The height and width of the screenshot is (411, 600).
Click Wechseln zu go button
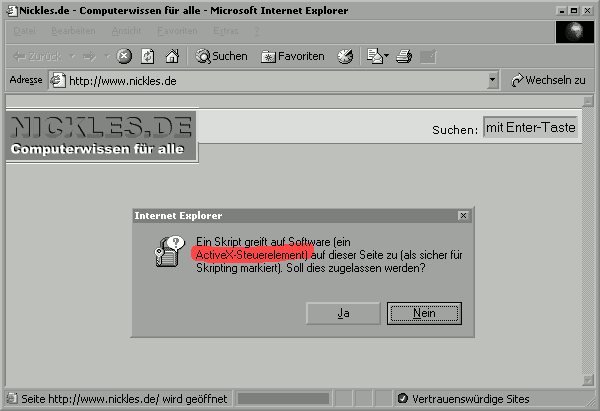point(548,80)
